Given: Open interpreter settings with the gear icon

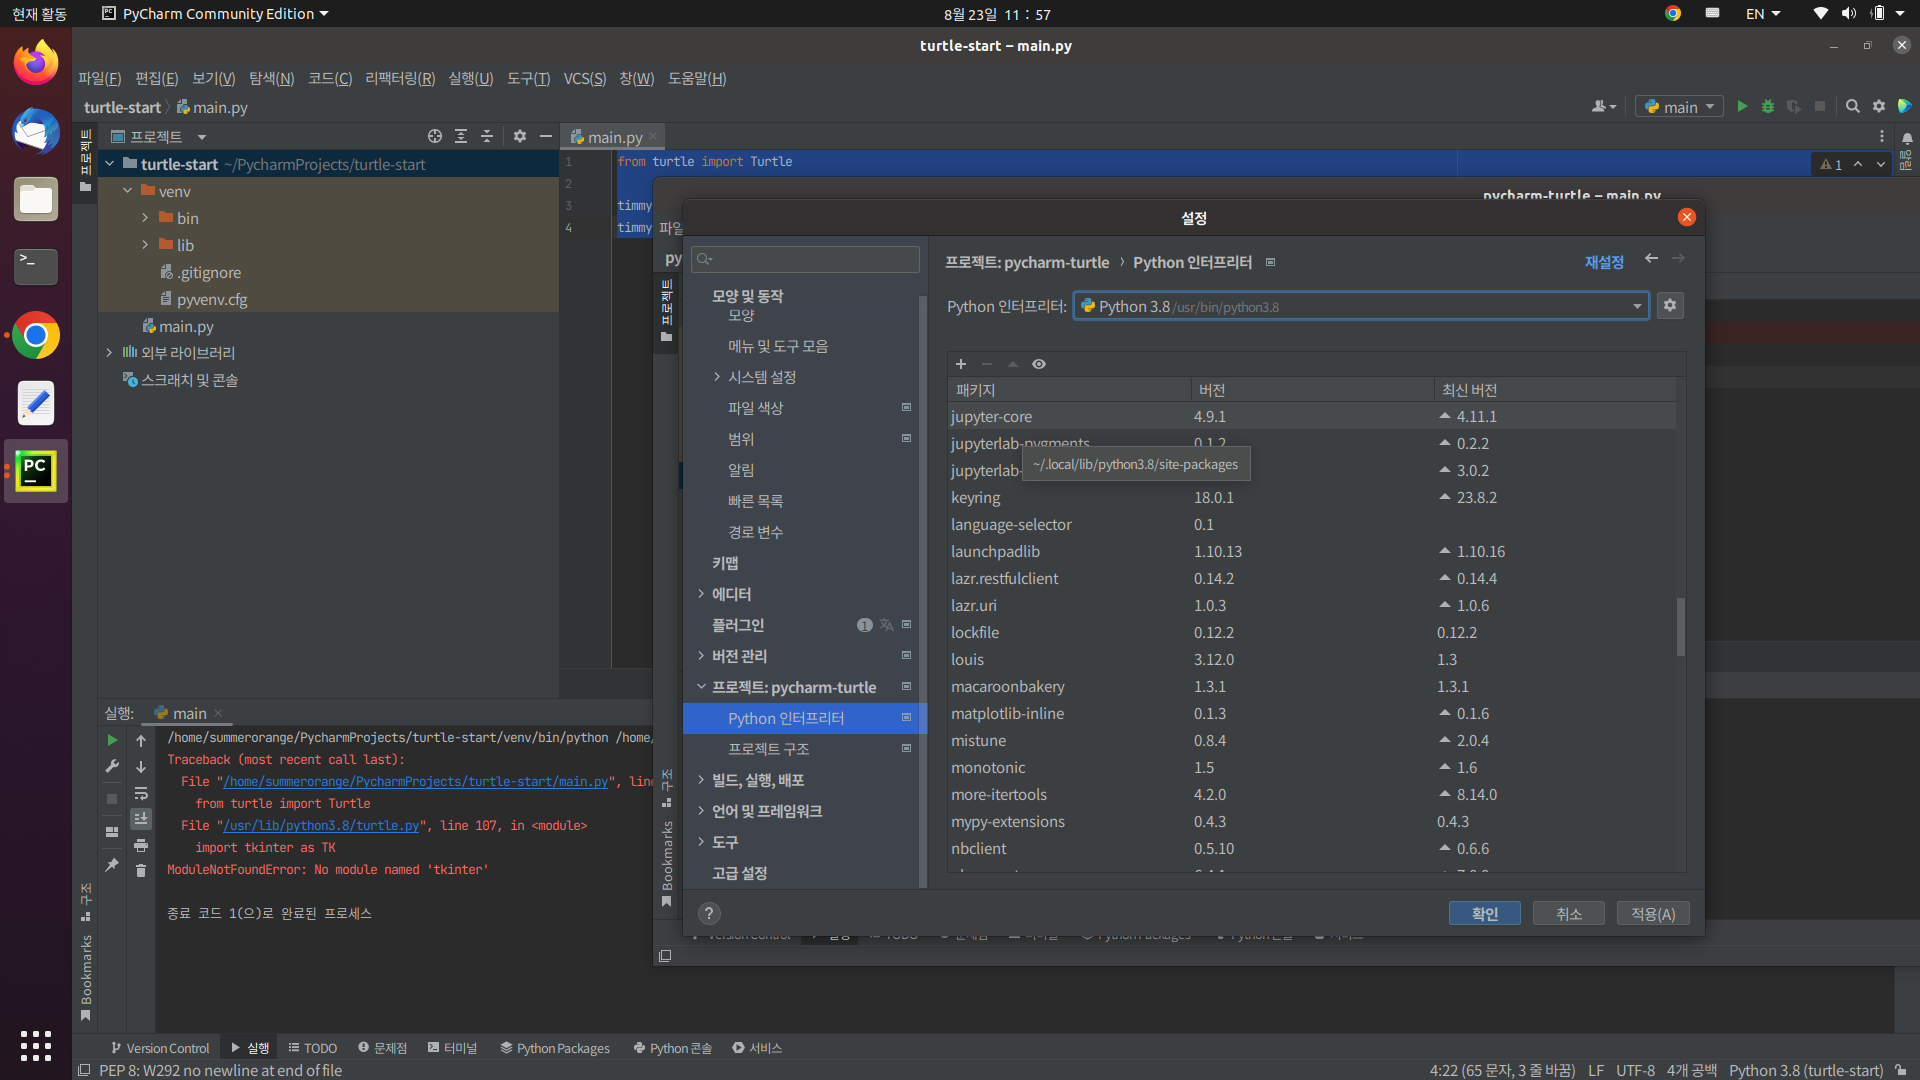Looking at the screenshot, I should [x=1670, y=306].
